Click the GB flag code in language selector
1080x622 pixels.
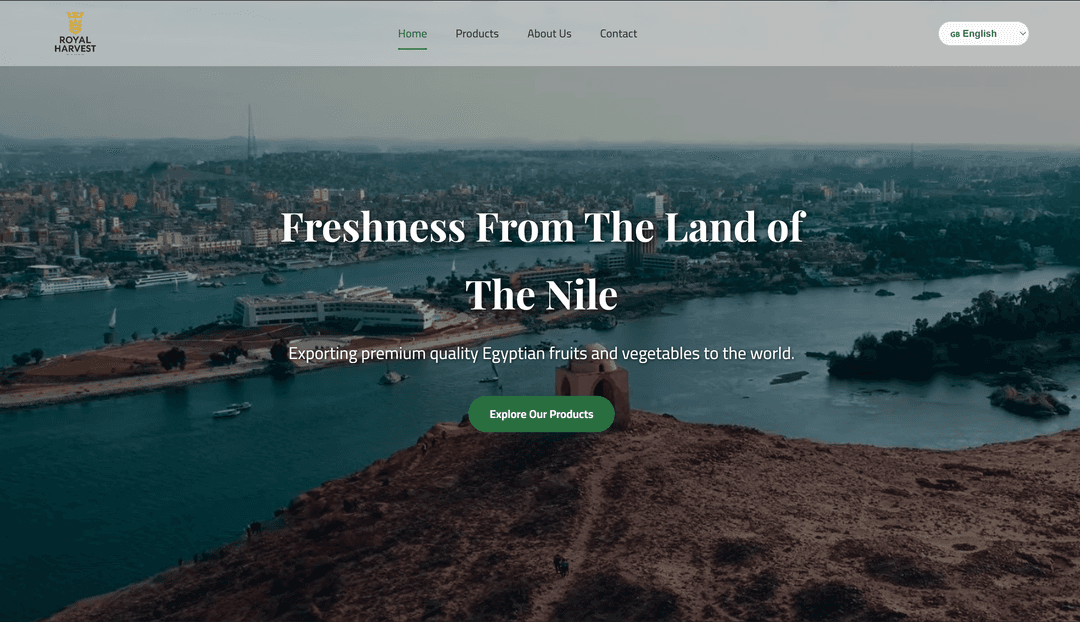pyautogui.click(x=955, y=34)
